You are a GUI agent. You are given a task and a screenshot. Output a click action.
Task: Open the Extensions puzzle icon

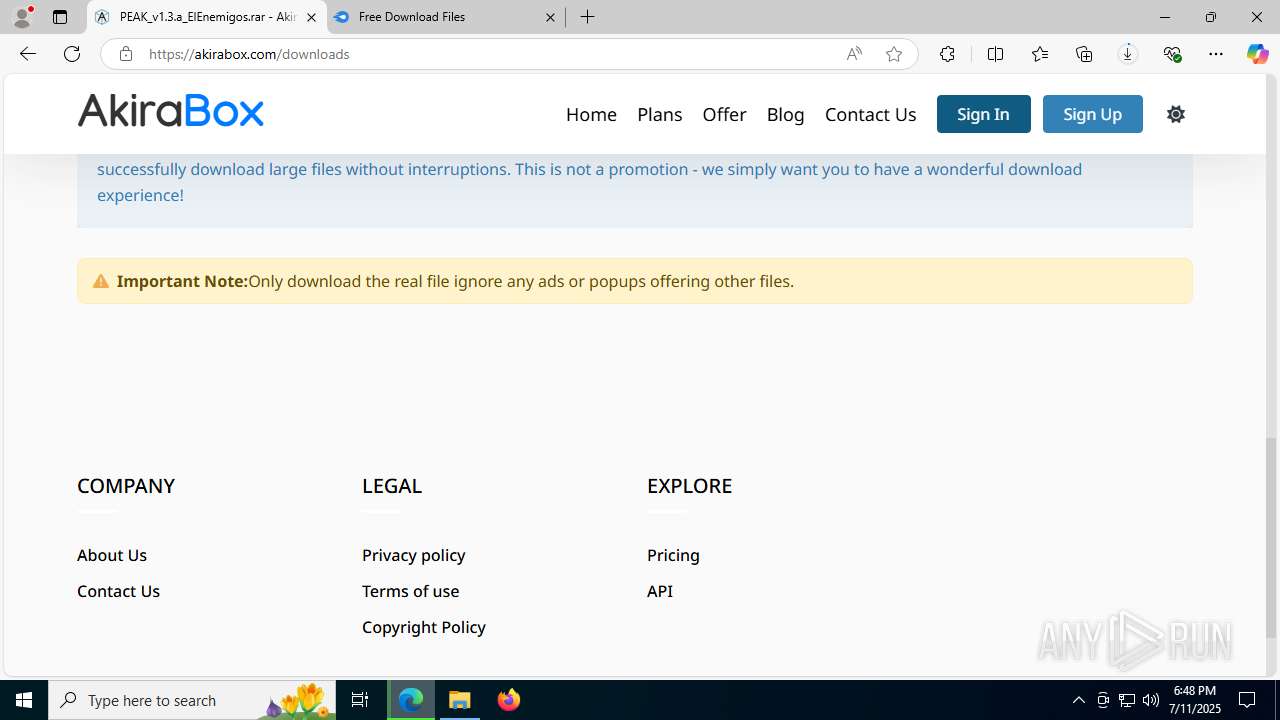[947, 54]
